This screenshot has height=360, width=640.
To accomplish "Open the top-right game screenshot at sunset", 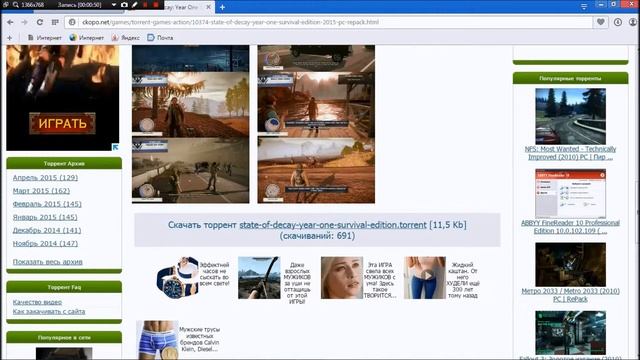I will tap(316, 105).
